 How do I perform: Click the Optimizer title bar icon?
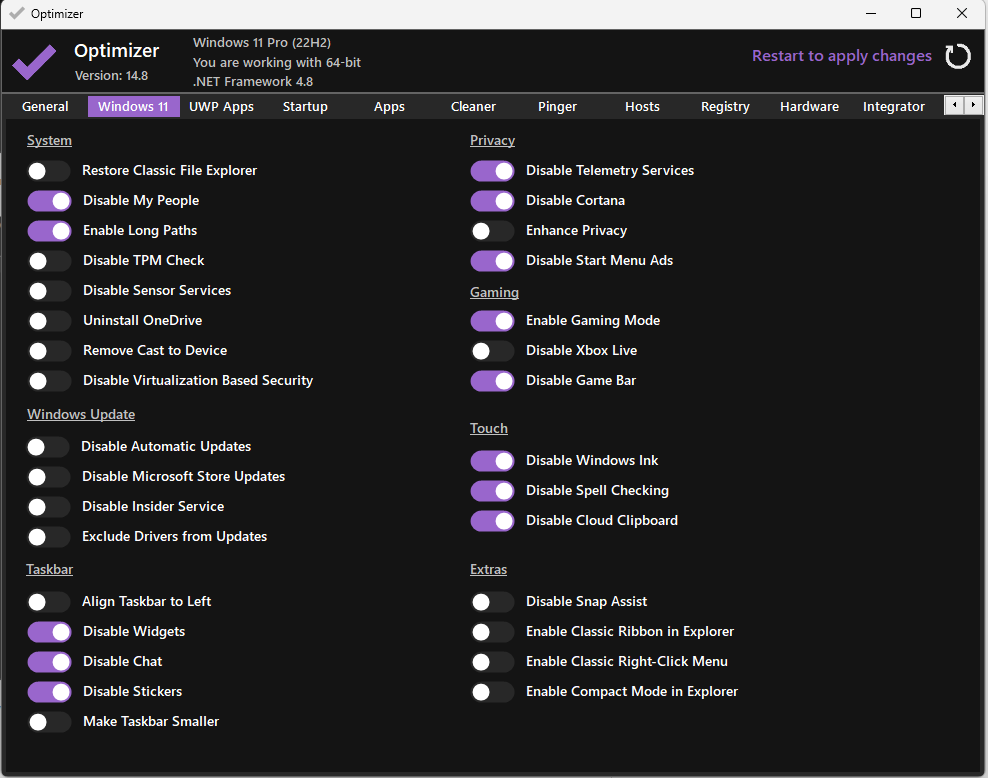coord(16,14)
